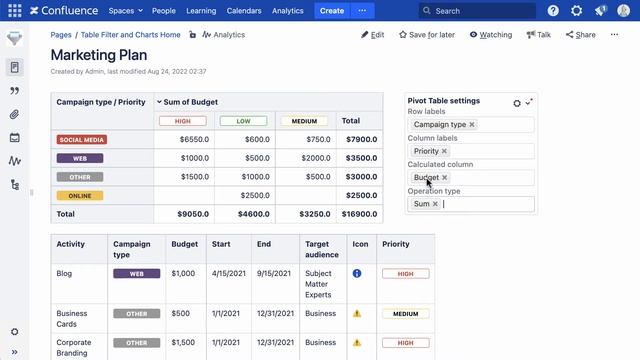Remove Priority from Column labels
The height and width of the screenshot is (360, 640).
click(x=444, y=151)
